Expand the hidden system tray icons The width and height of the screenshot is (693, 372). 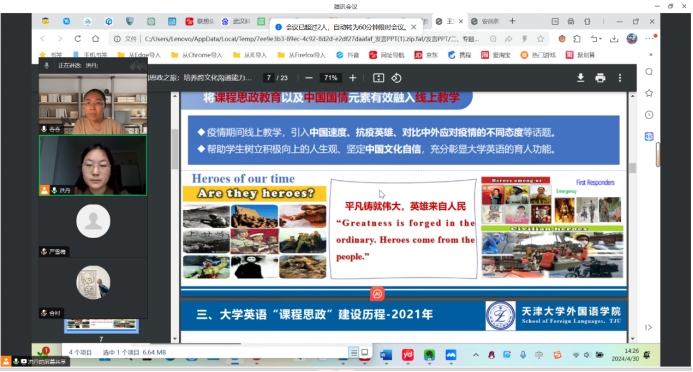[476, 355]
